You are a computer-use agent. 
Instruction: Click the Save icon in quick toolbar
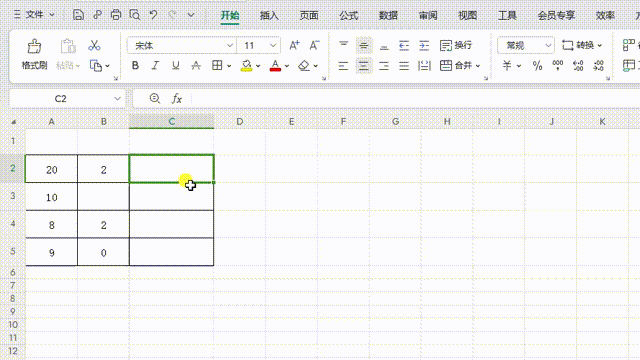(78, 15)
